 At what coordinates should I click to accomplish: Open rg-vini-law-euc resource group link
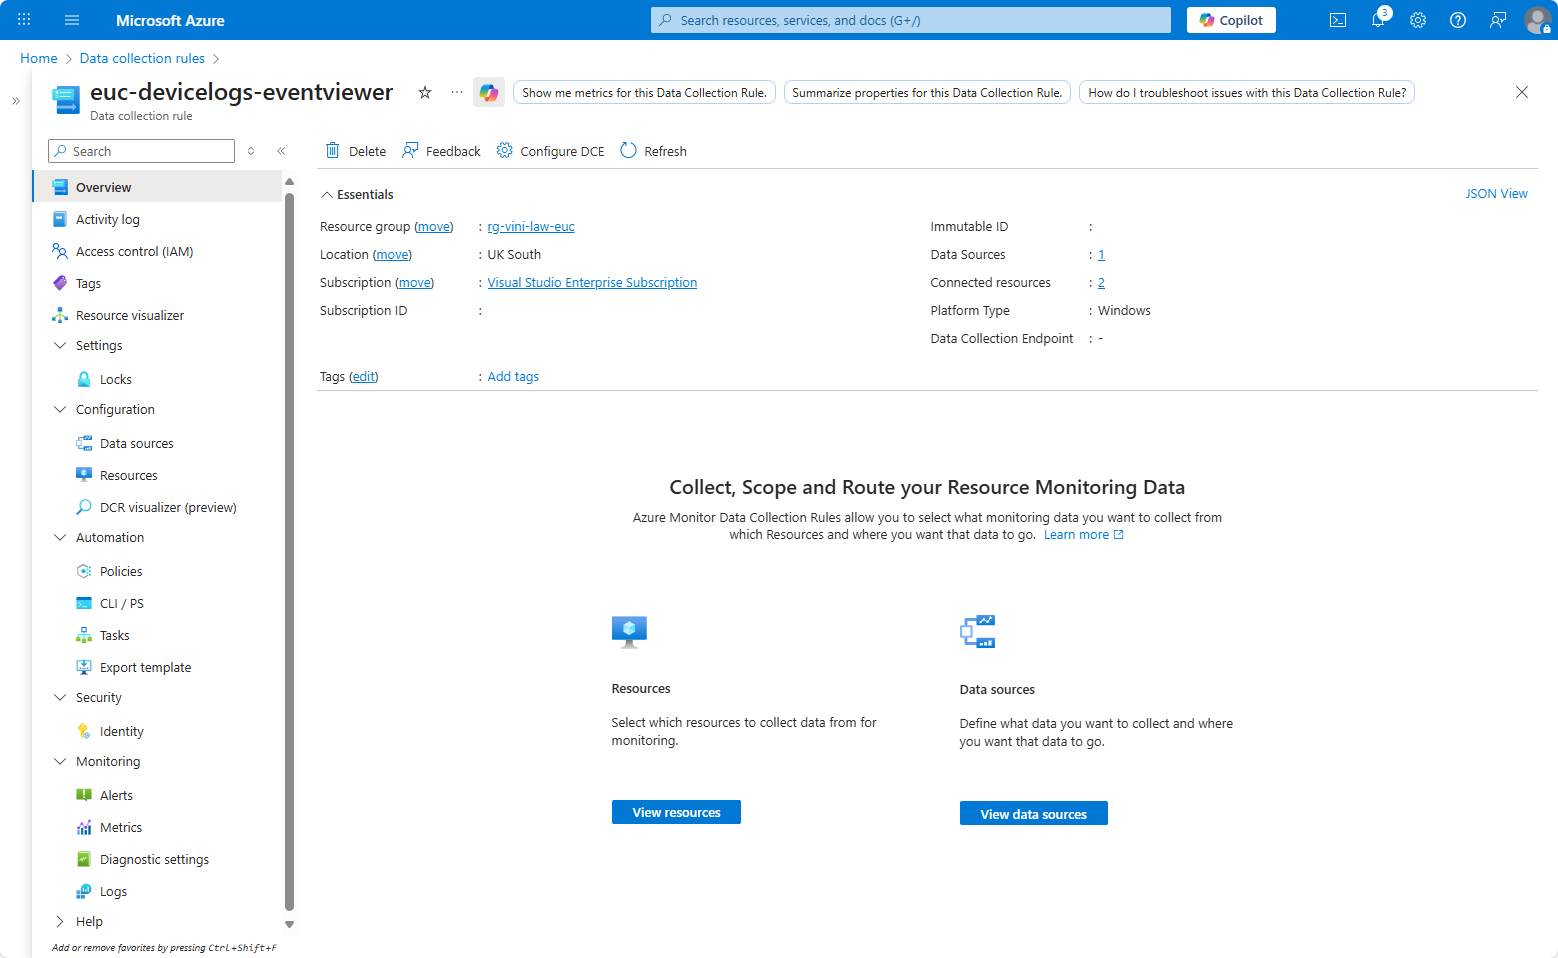(530, 227)
